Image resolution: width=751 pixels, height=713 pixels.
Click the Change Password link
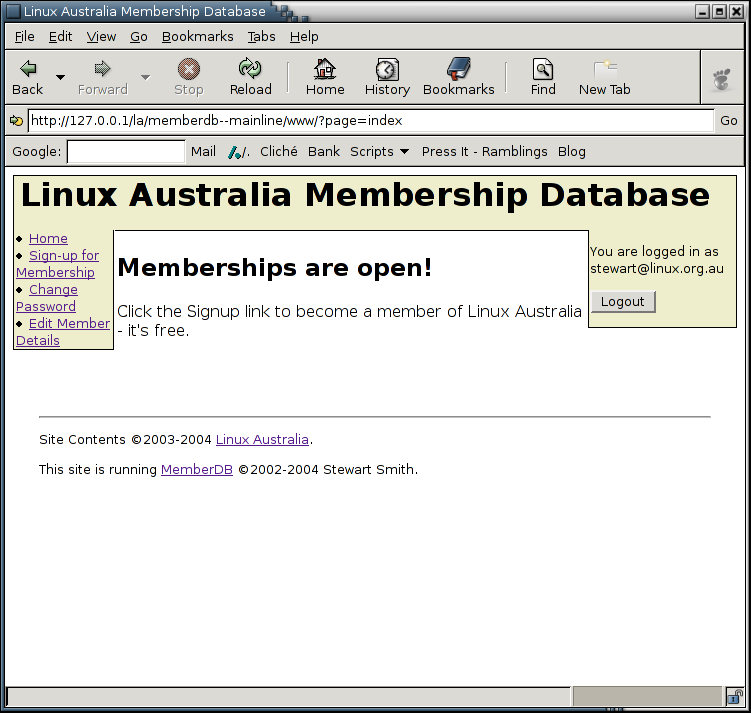(46, 298)
